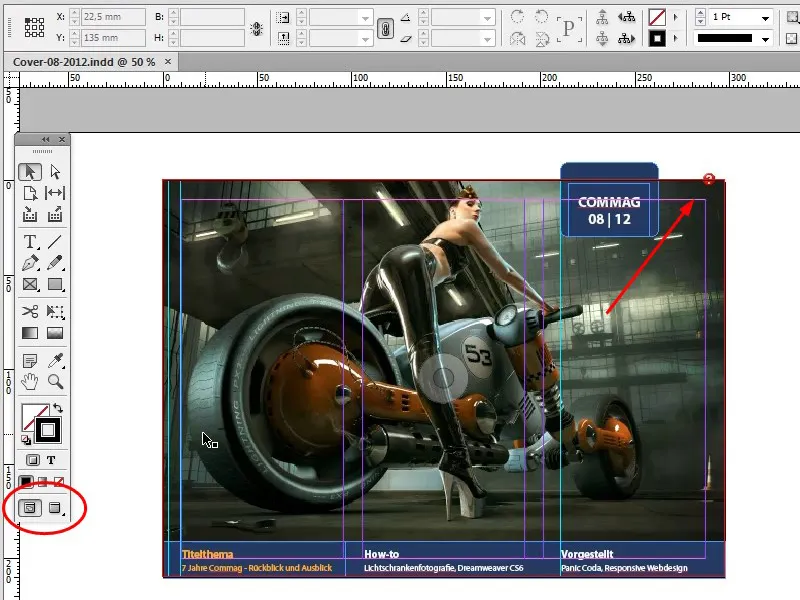Select the Note tool
Viewport: 800px width, 600px height.
[x=30, y=361]
